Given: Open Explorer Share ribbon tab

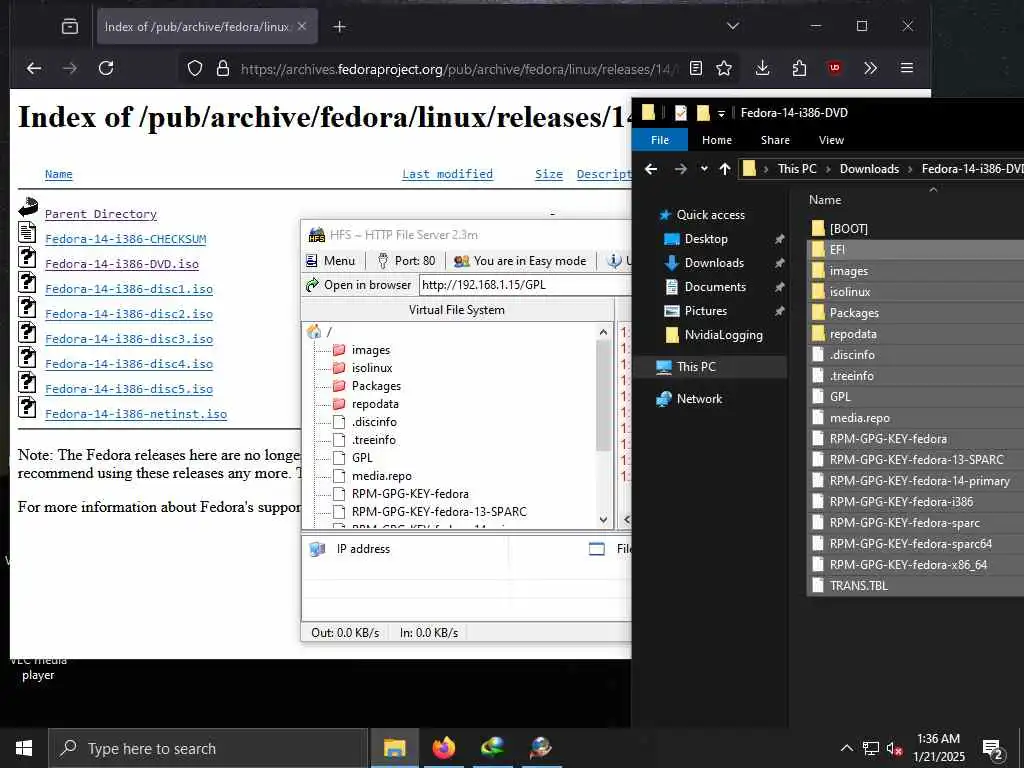Looking at the screenshot, I should [775, 140].
